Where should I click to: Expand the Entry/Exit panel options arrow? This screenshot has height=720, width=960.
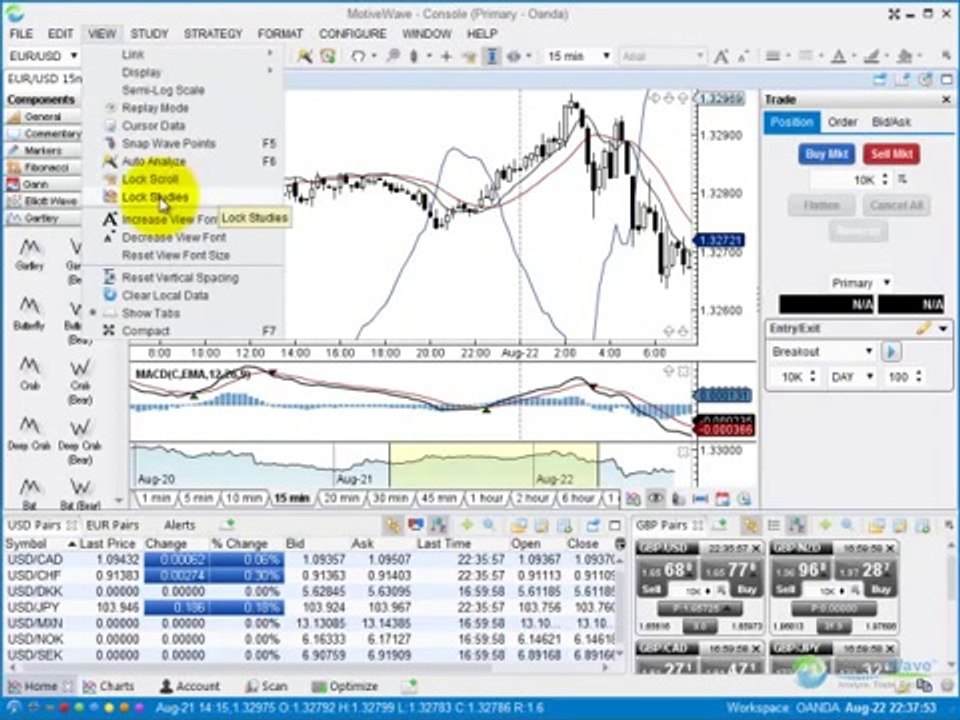(x=943, y=329)
